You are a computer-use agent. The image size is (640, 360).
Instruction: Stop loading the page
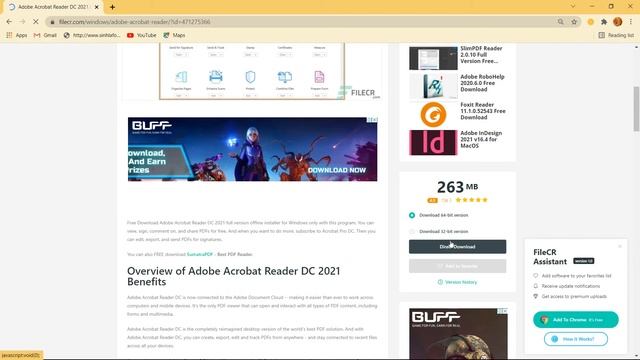coord(36,22)
